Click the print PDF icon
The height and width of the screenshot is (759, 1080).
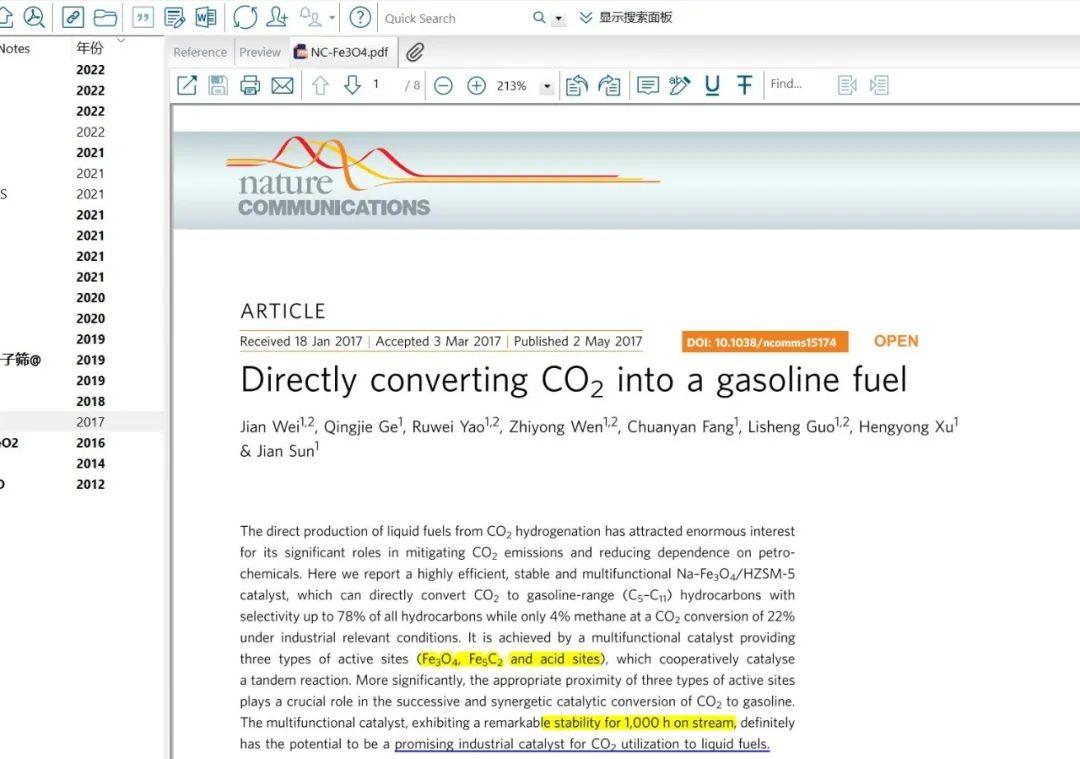pos(249,85)
